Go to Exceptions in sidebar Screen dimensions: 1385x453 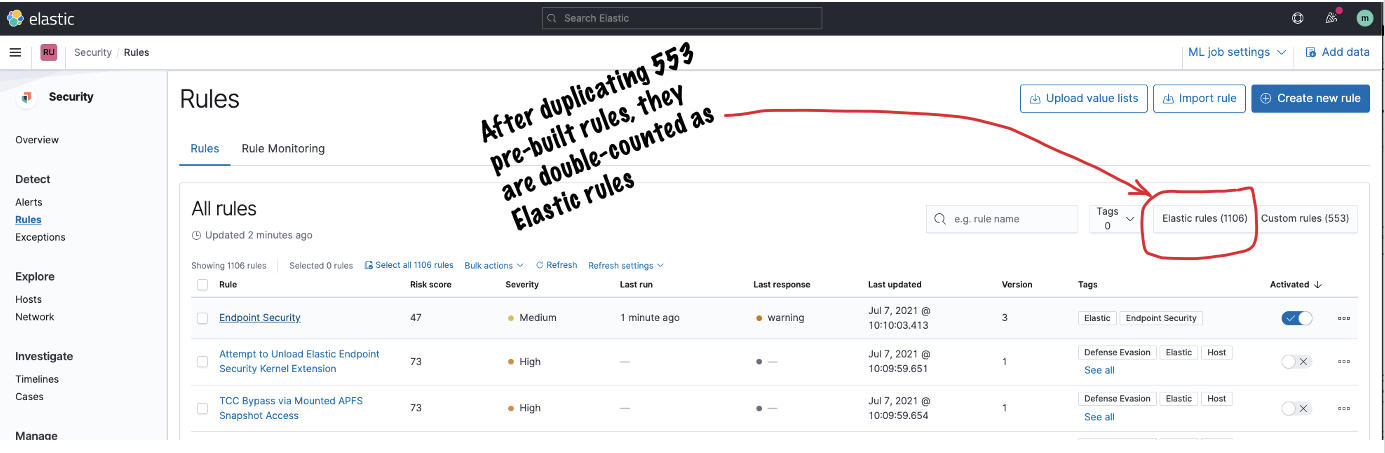point(40,237)
